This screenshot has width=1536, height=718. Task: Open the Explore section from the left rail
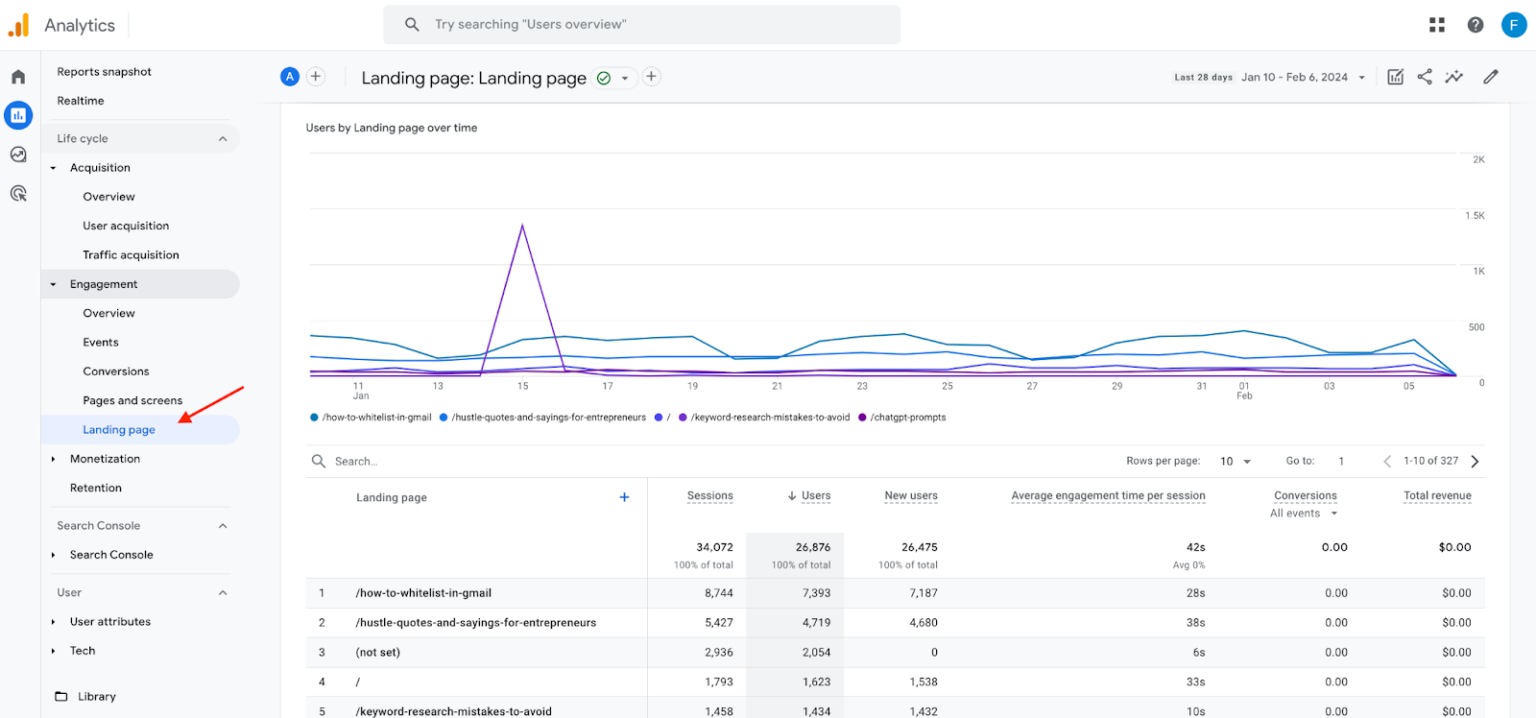[18, 154]
